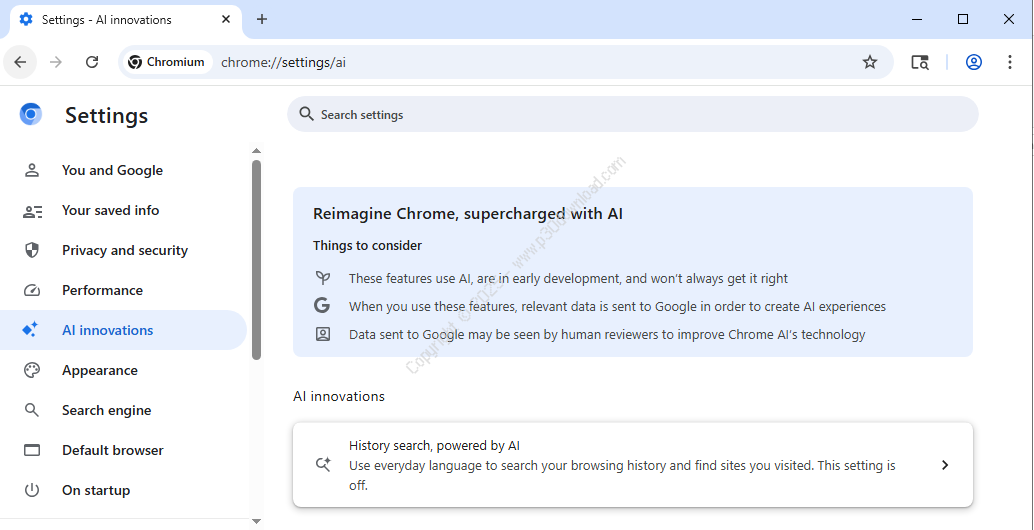Open the profile avatar icon
The image size is (1034, 530).
click(973, 62)
